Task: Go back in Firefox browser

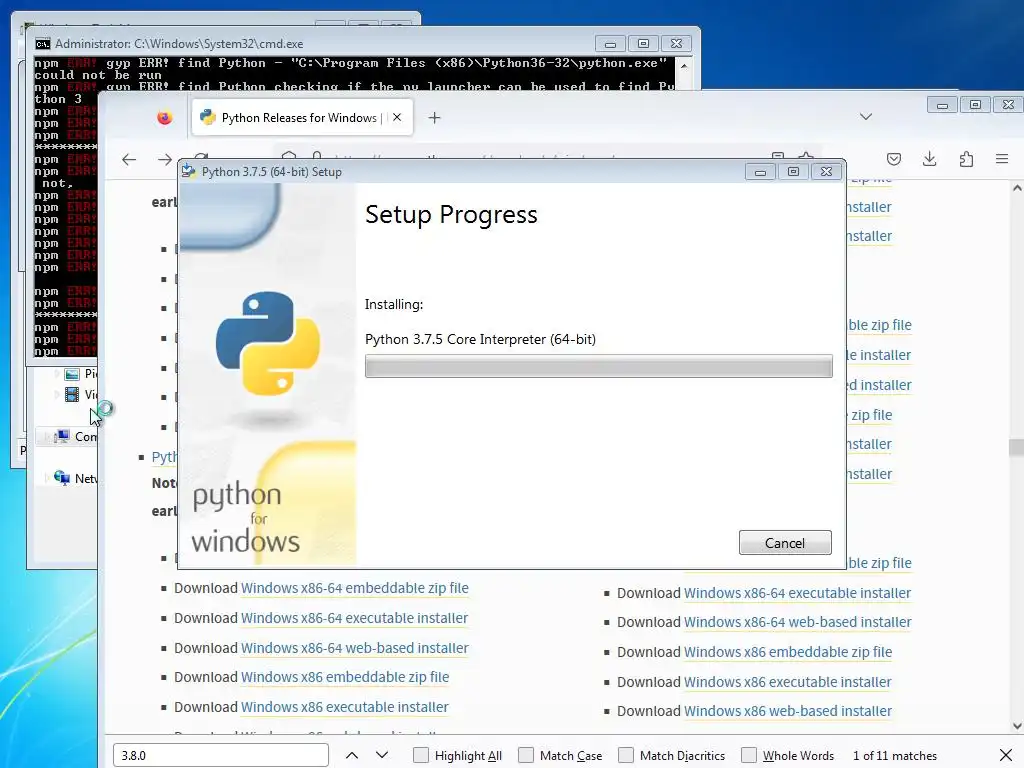Action: [129, 159]
